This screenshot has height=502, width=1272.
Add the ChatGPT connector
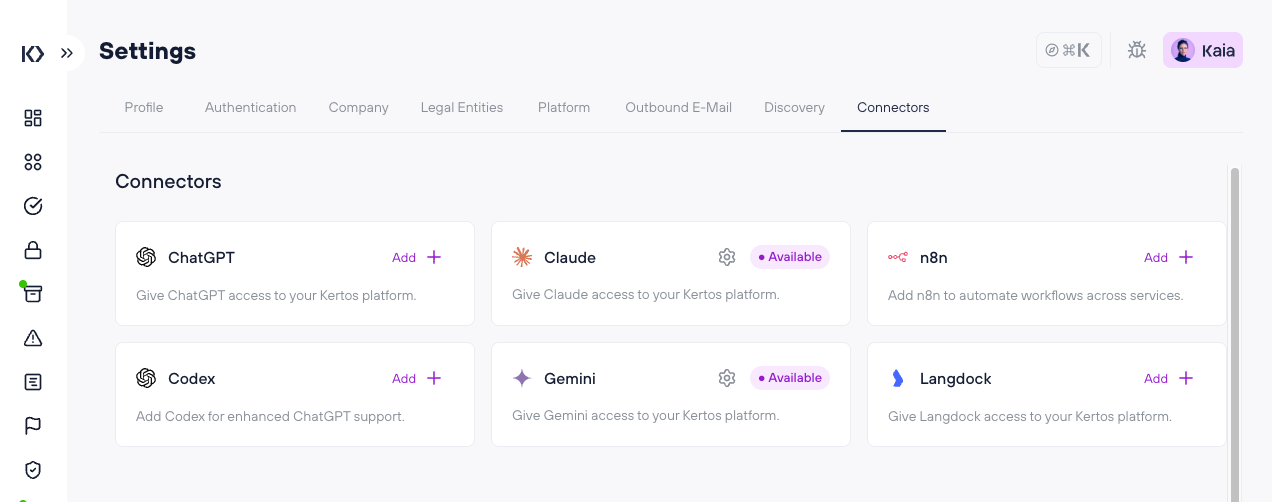[x=417, y=257]
